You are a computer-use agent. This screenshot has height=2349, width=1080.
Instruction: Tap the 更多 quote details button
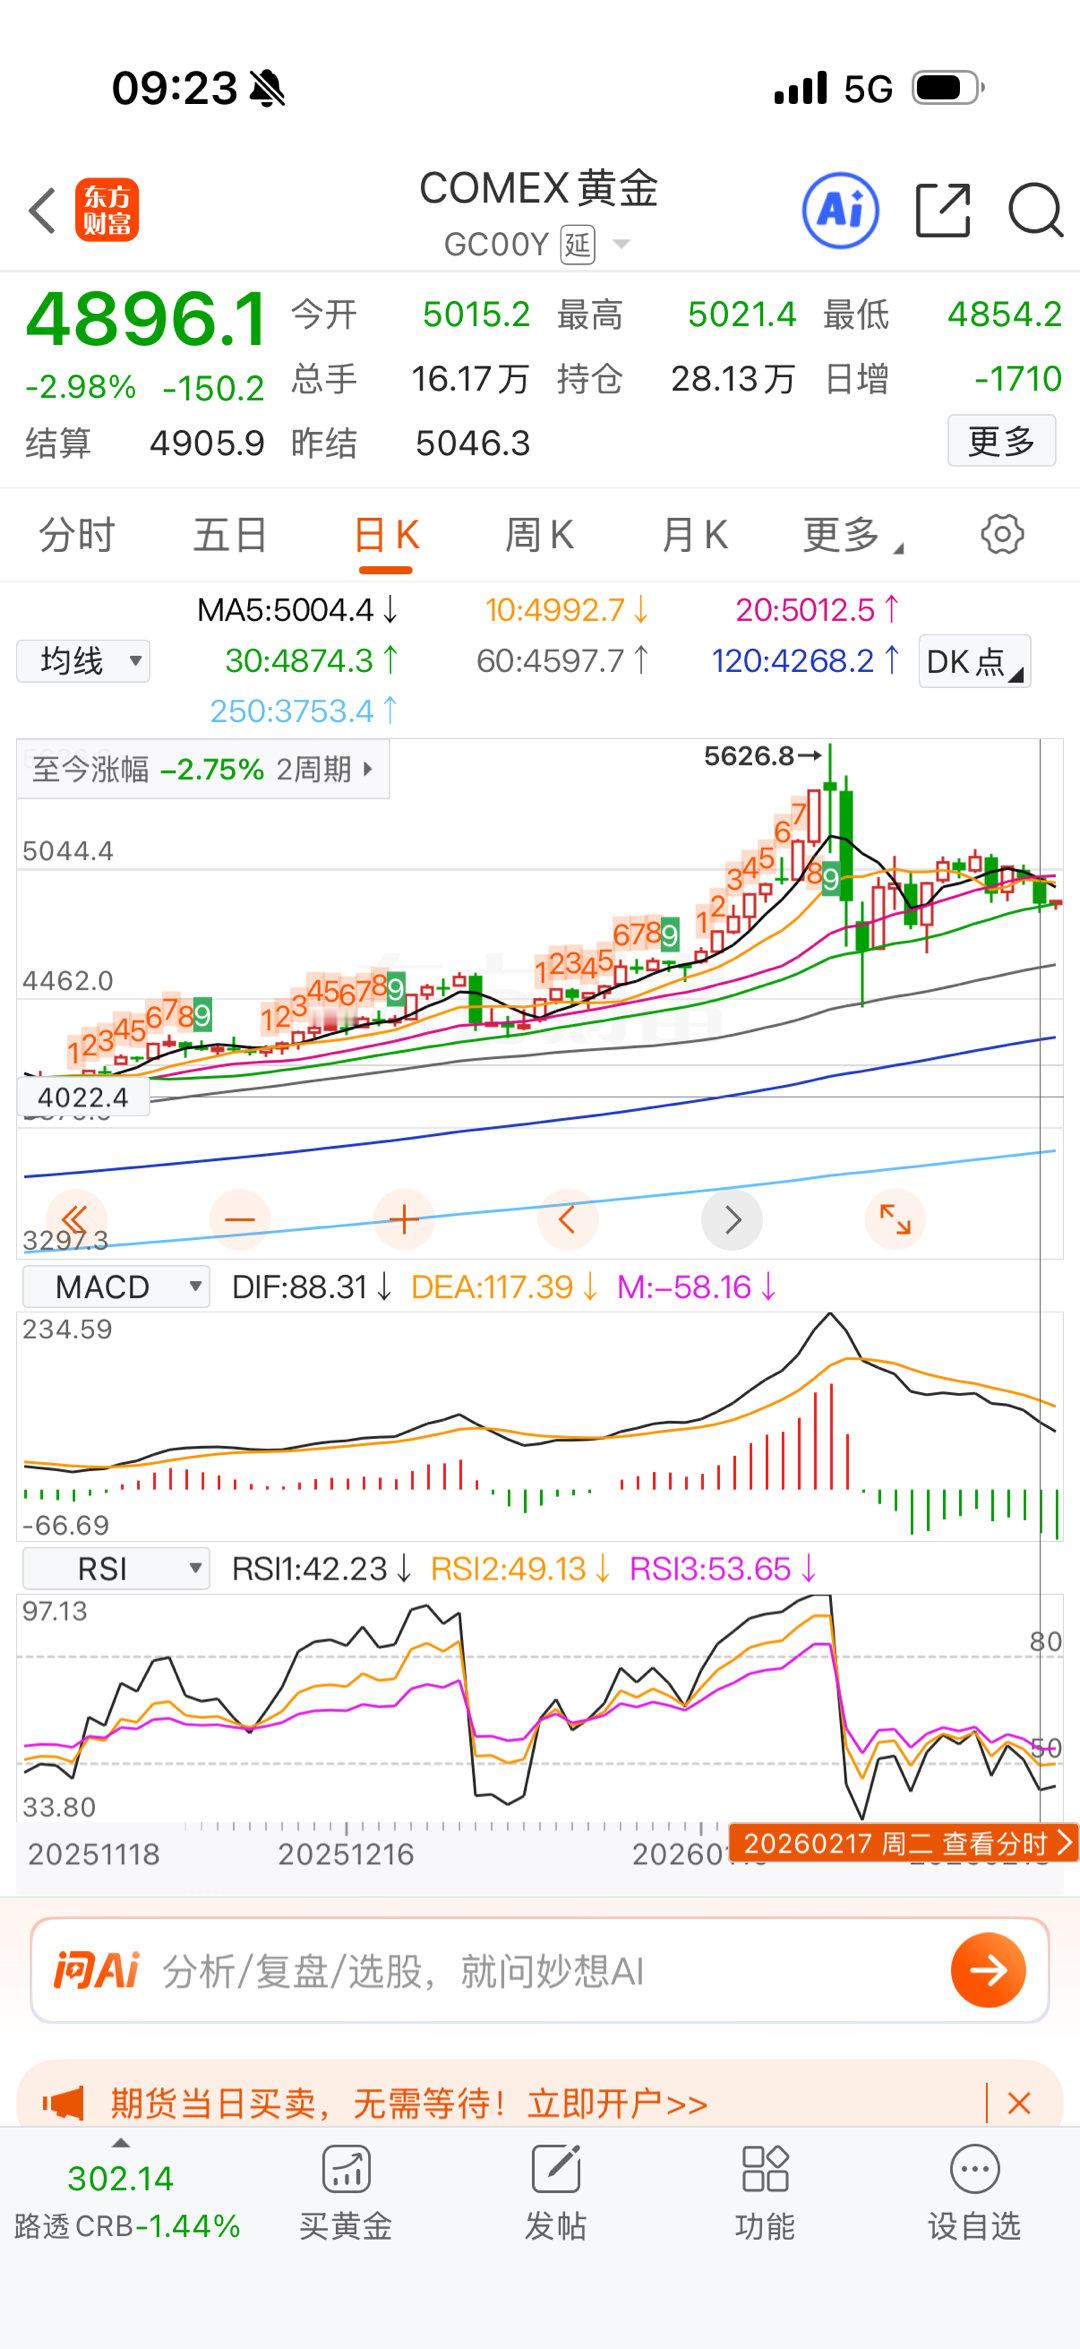coord(1001,441)
